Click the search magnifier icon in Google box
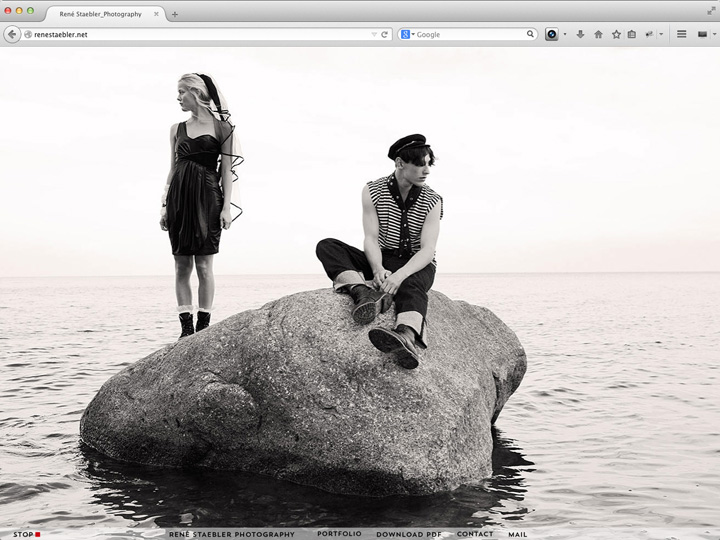The height and width of the screenshot is (540, 720). (x=530, y=34)
